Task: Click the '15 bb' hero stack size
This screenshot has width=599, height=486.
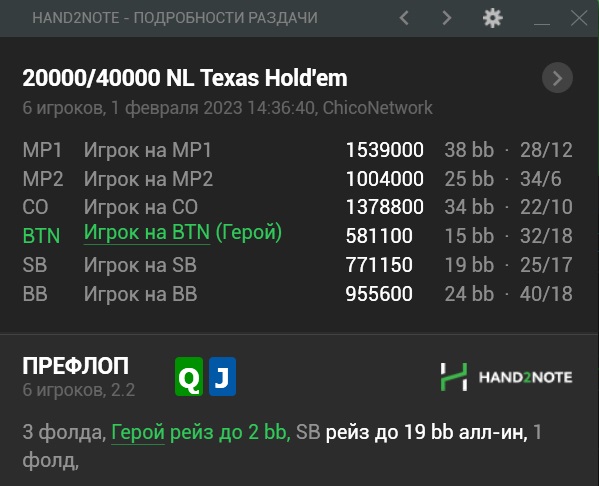Action: pyautogui.click(x=469, y=236)
